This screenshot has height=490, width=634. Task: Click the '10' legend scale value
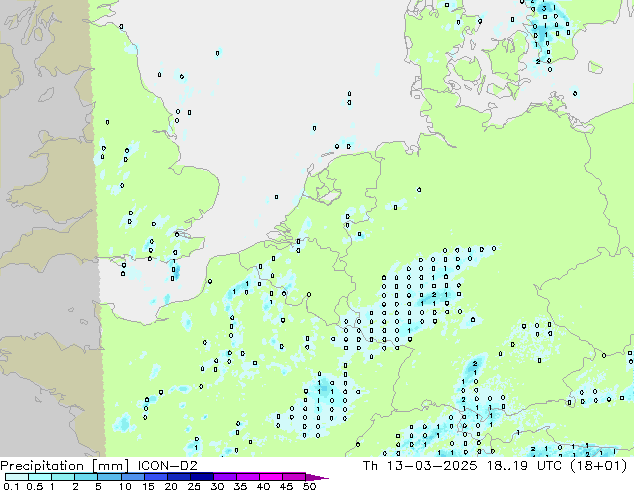(125, 486)
